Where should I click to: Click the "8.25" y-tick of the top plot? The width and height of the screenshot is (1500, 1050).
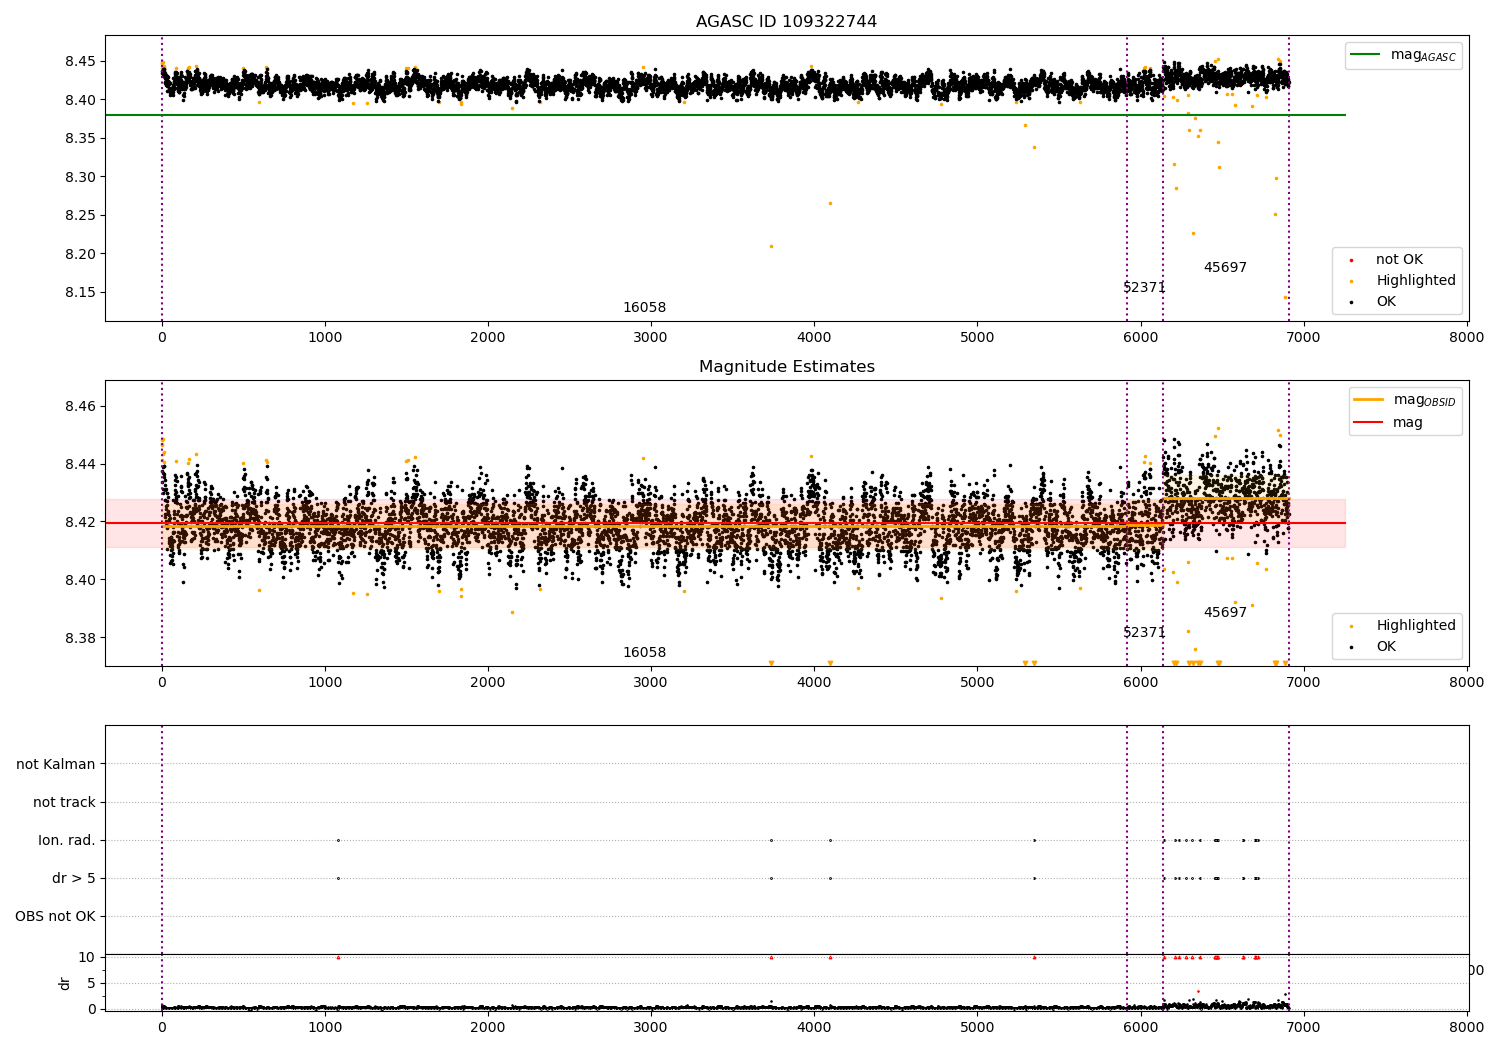(x=81, y=216)
